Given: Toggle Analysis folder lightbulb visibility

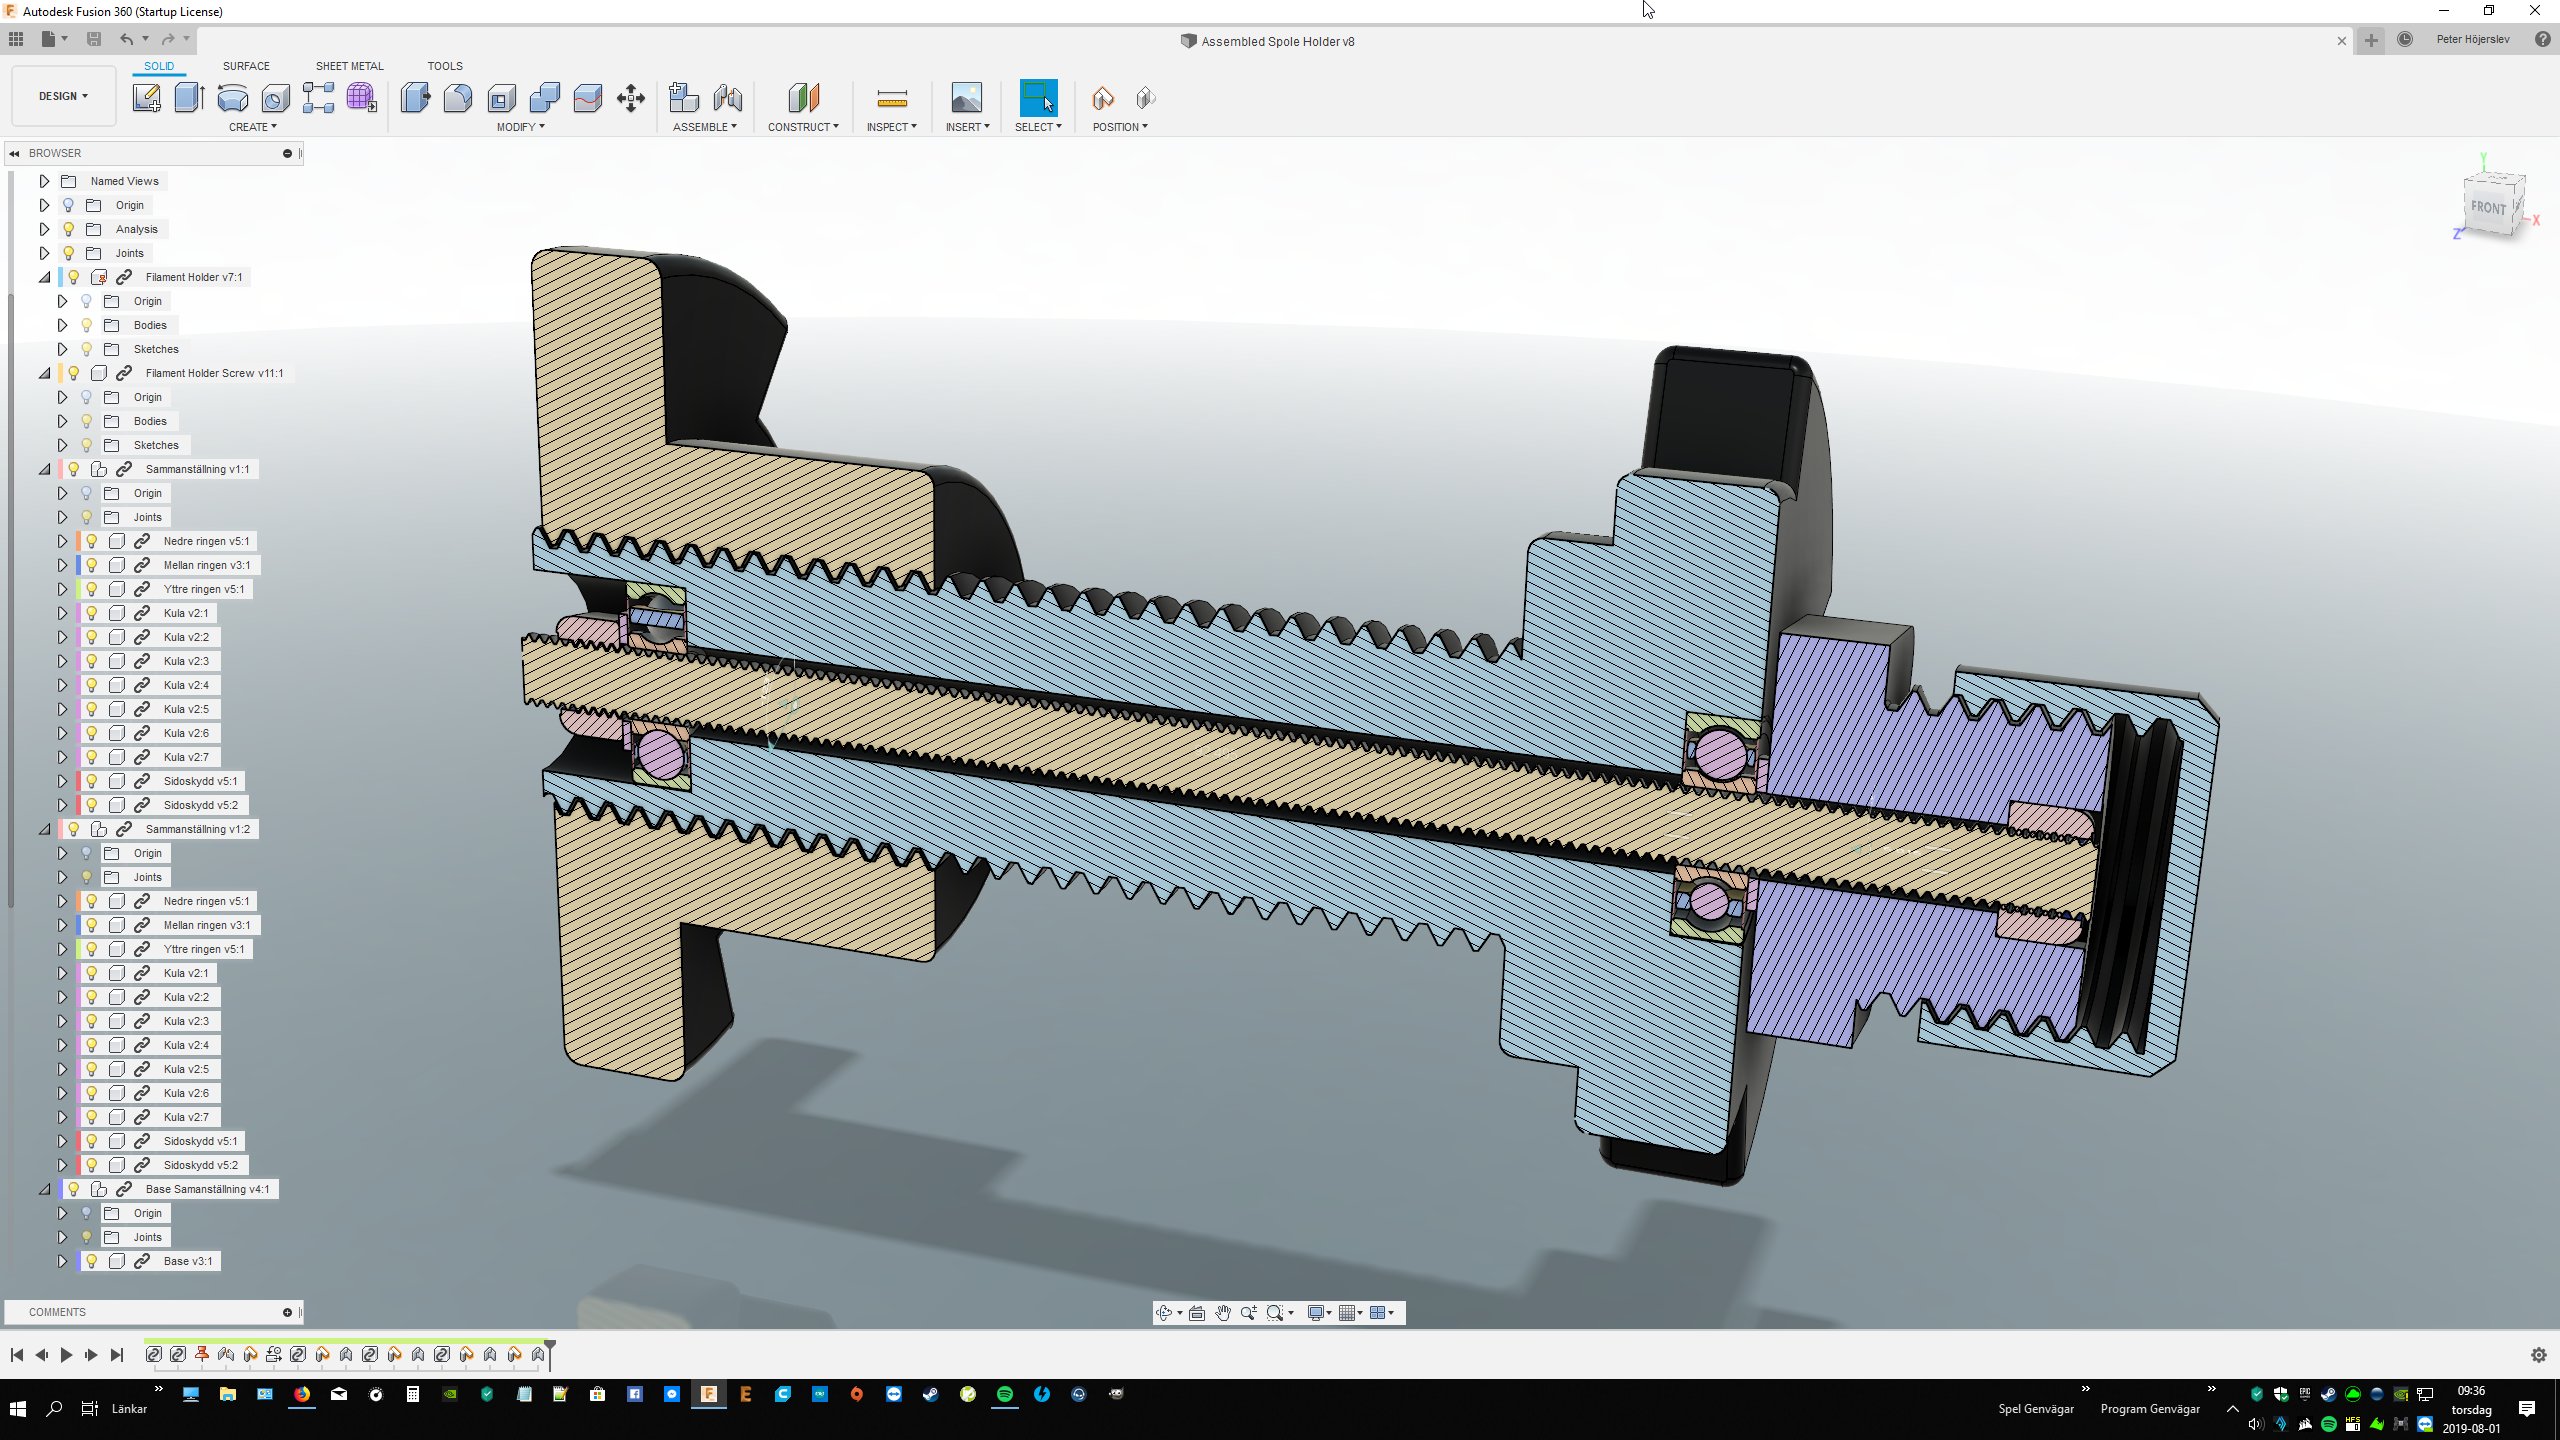Looking at the screenshot, I should coord(68,229).
